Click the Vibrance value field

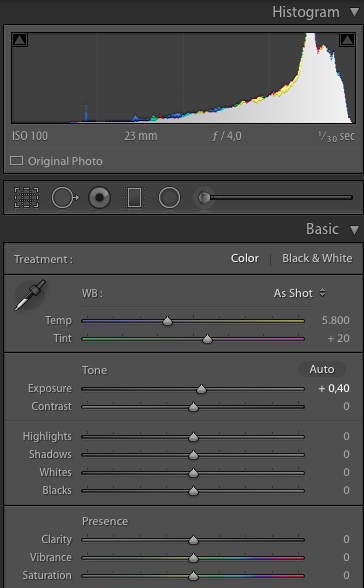click(346, 557)
